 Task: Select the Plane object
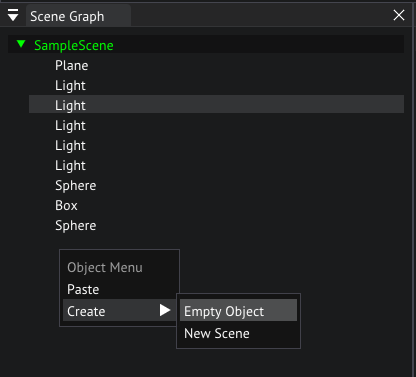click(x=72, y=65)
